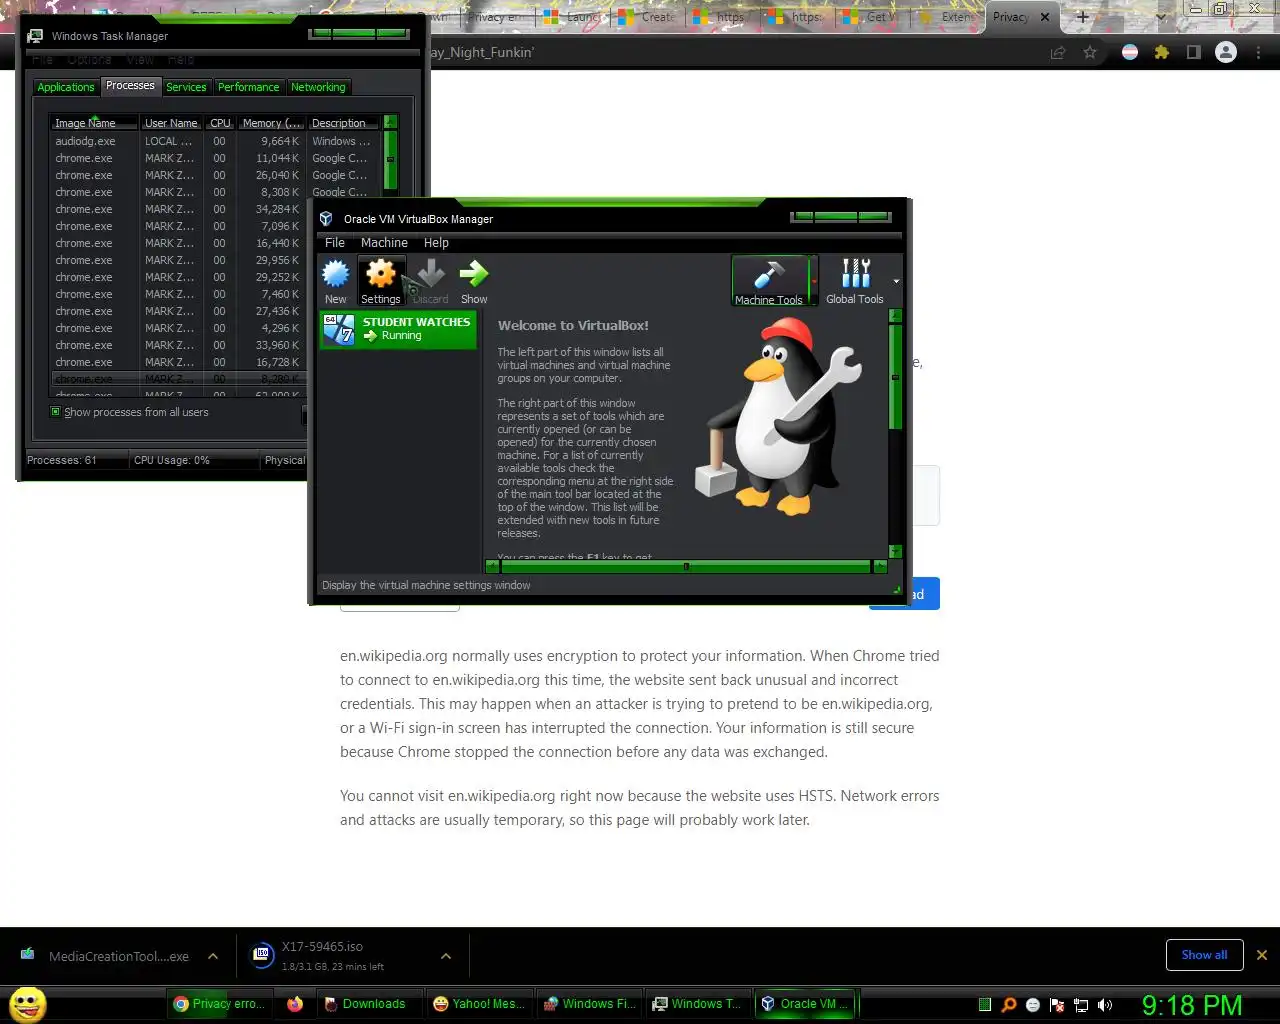Viewport: 1280px width, 1024px height.
Task: Open Global Tools icon
Action: coord(855,280)
